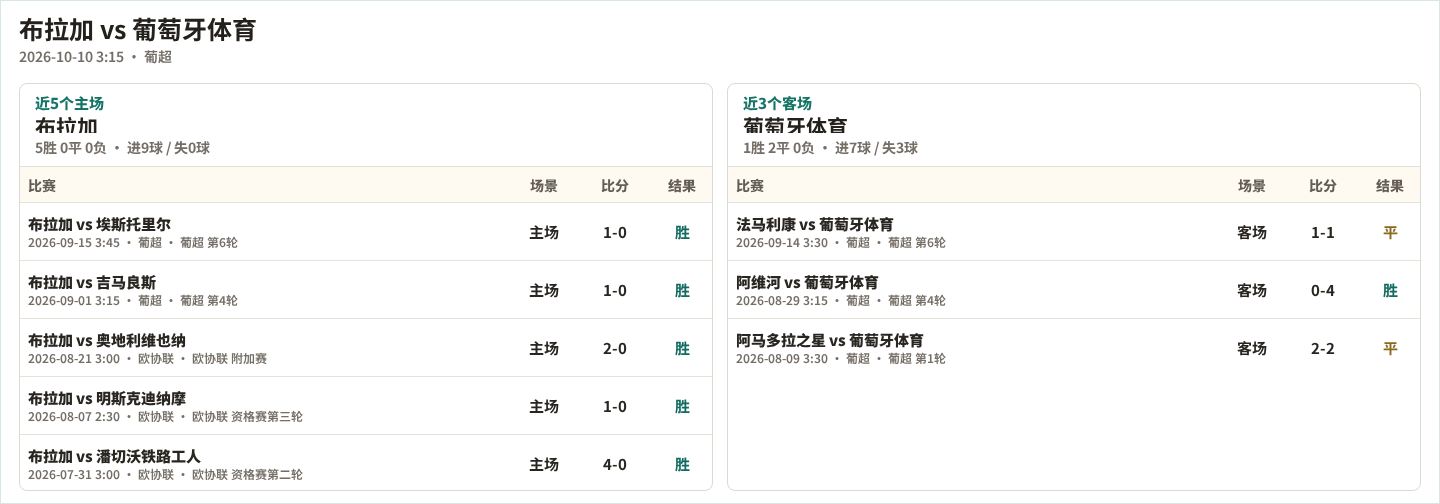The image size is (1440, 504).
Task: Select the detail line 2026-08-21 3:00 欧协联 附加赛
Action: pyautogui.click(x=147, y=358)
